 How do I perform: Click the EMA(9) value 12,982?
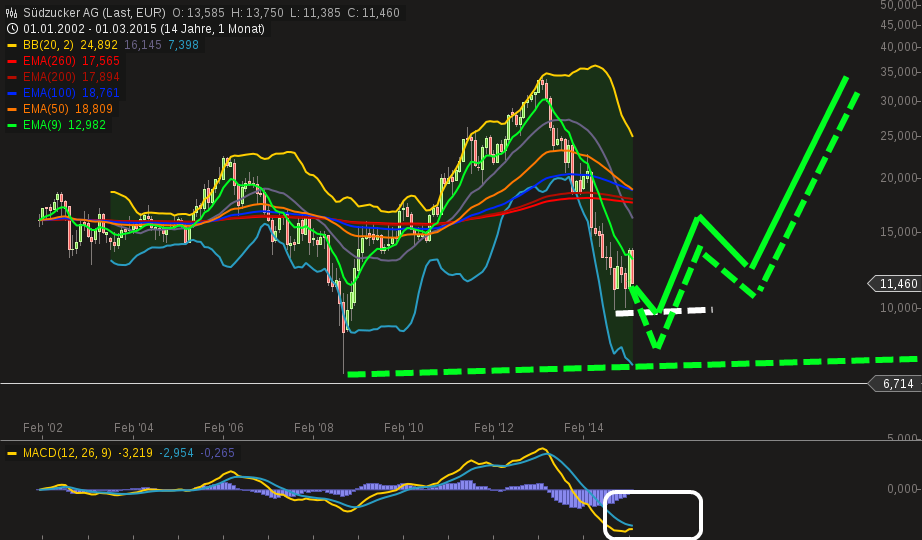pos(87,125)
